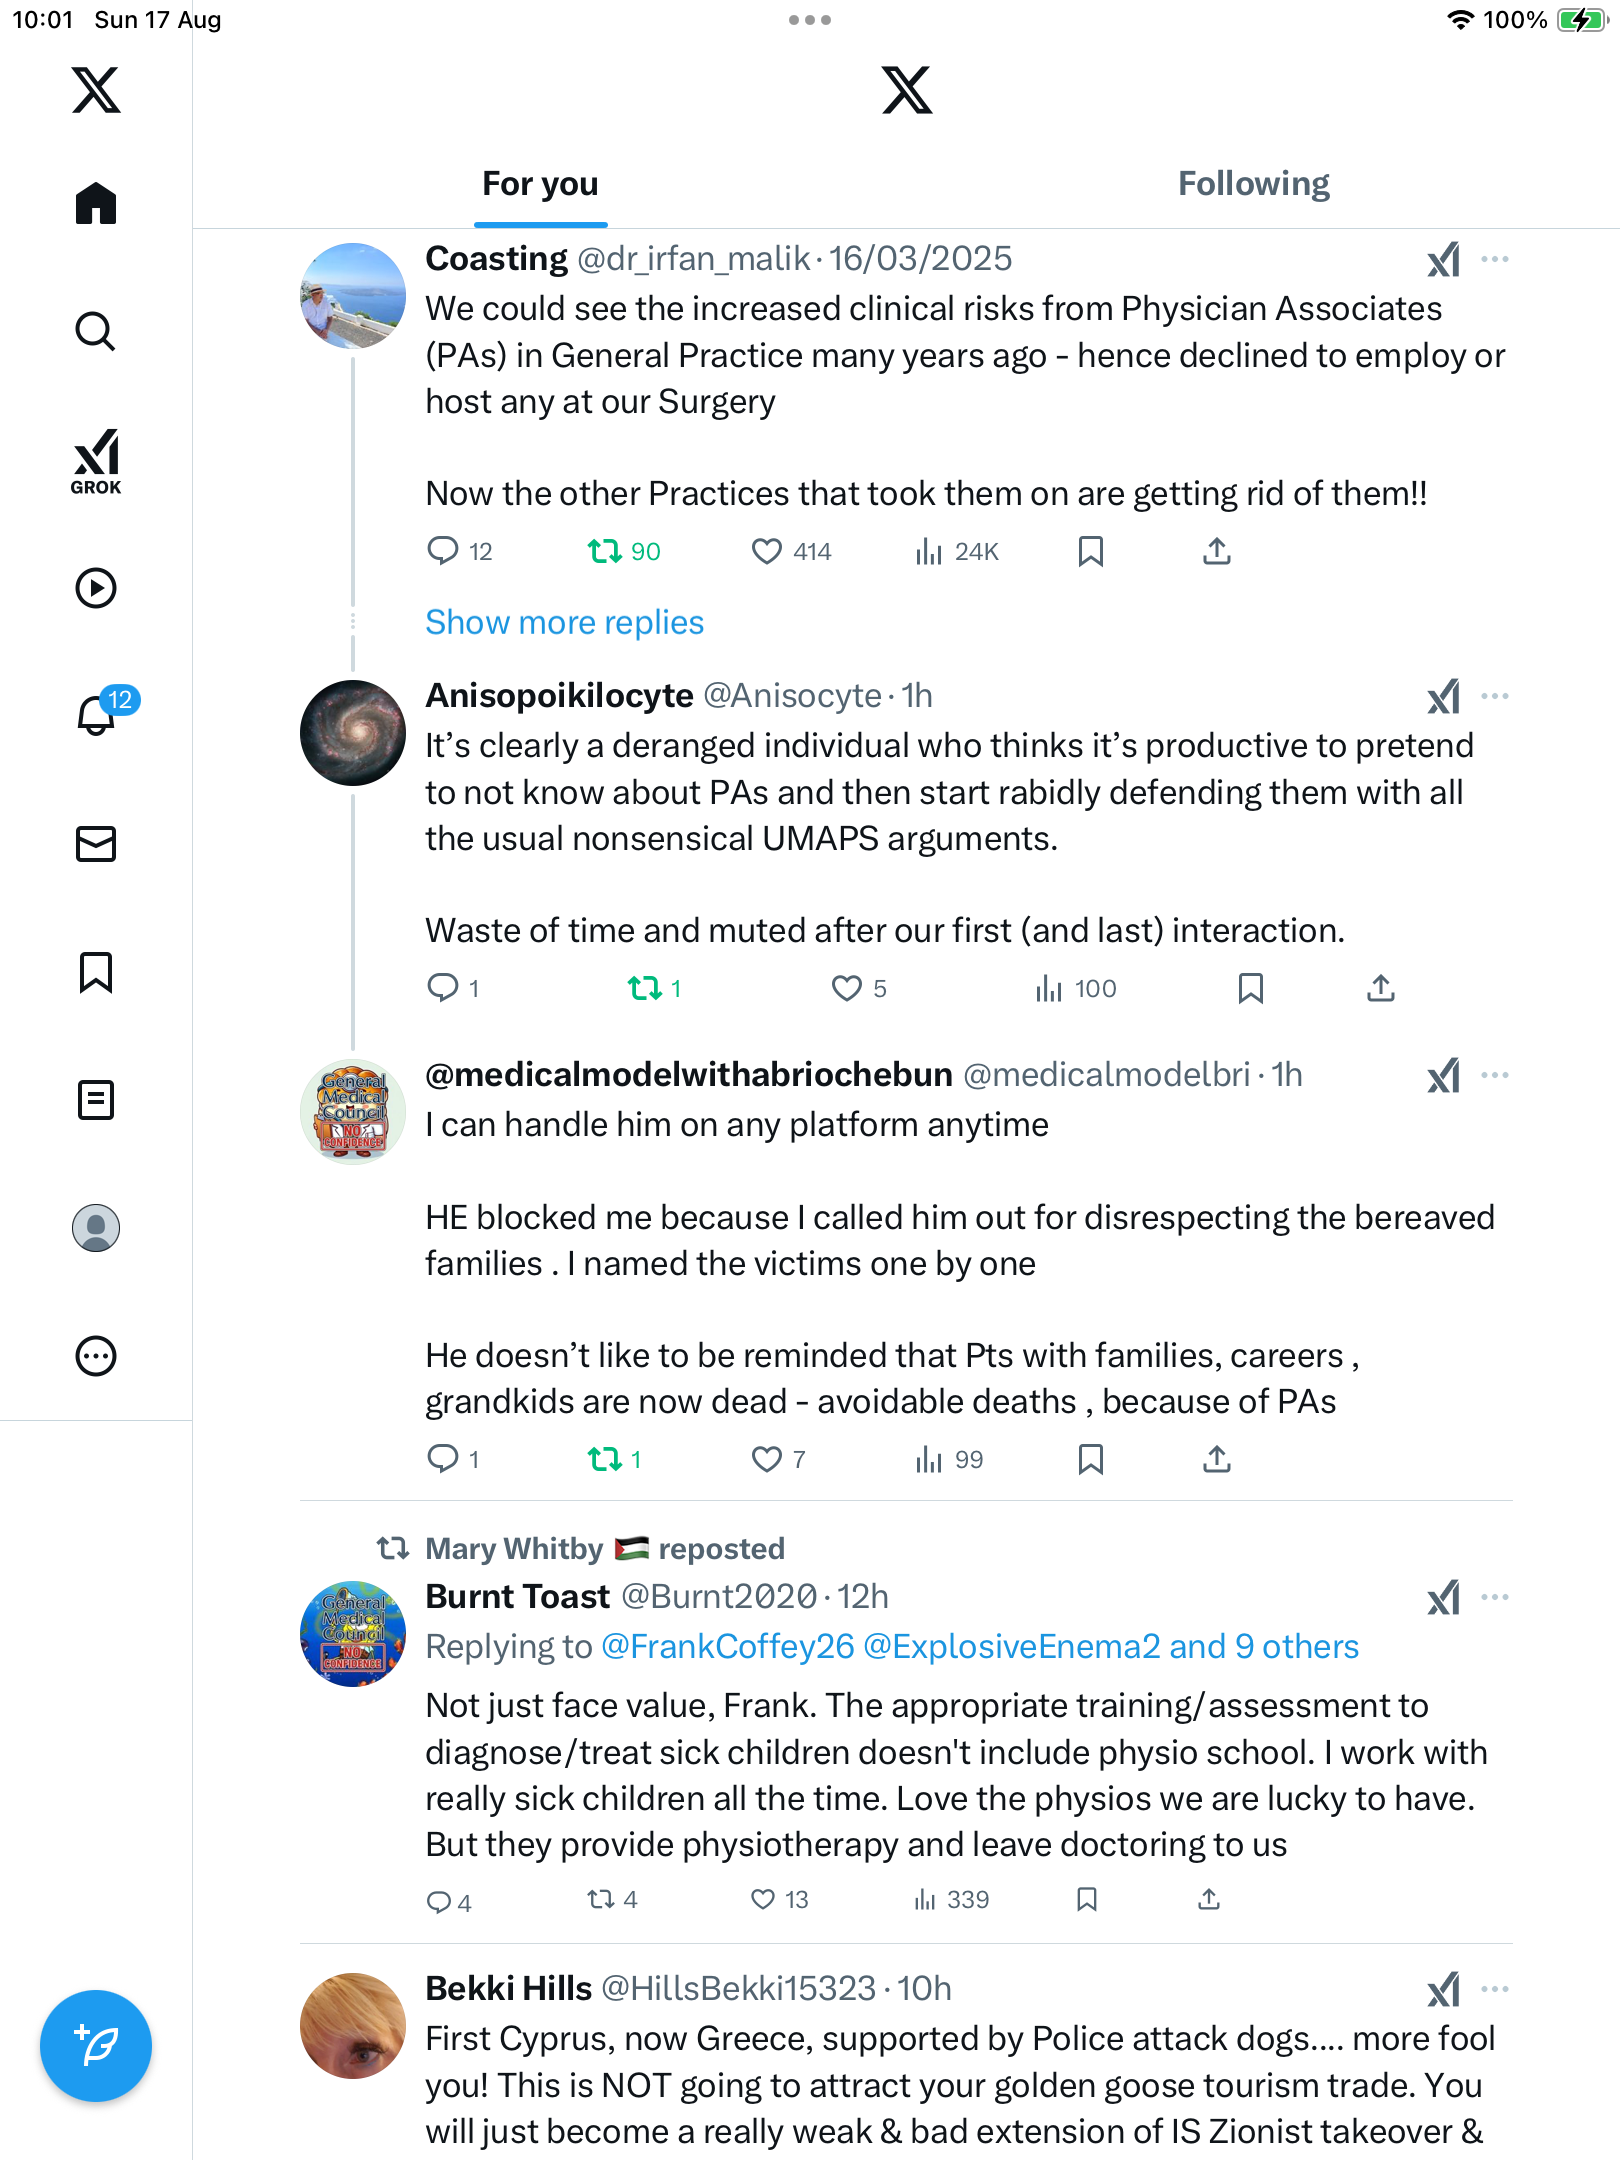Show more replies in the thread

coord(565,622)
